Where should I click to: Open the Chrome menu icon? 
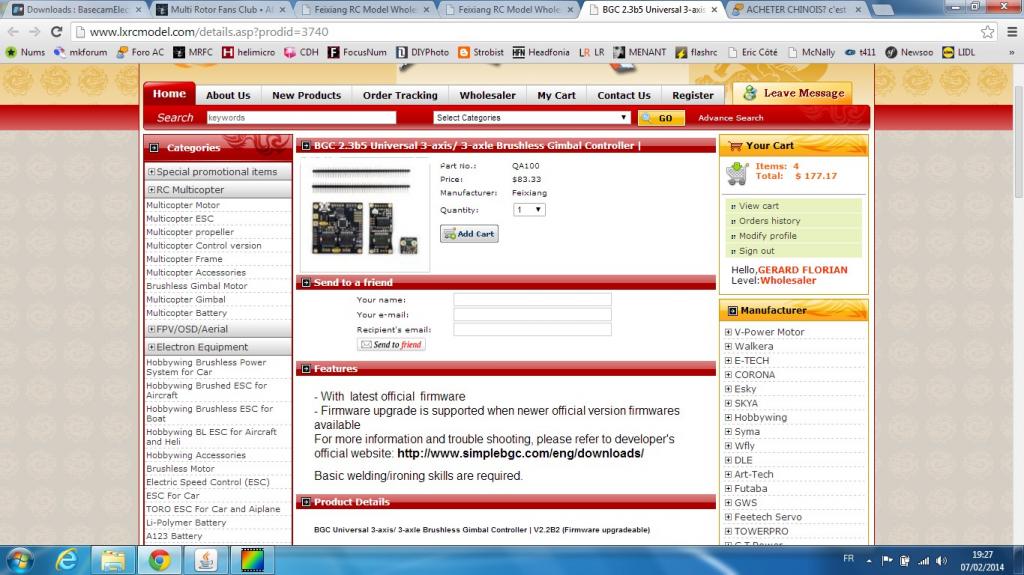point(1012,31)
